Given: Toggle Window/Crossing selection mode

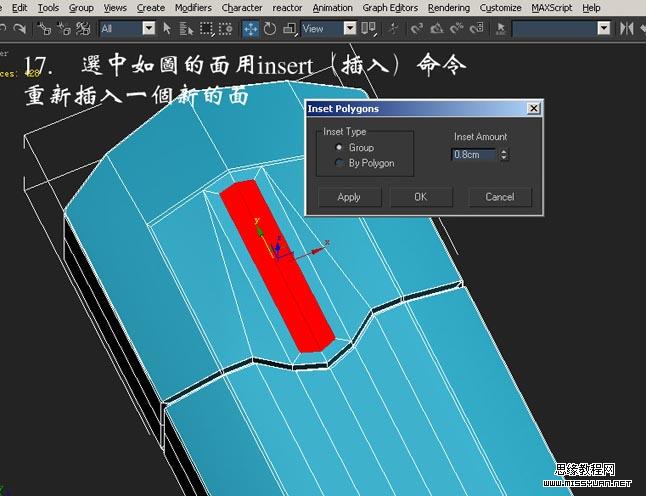Looking at the screenshot, I should click(x=225, y=28).
